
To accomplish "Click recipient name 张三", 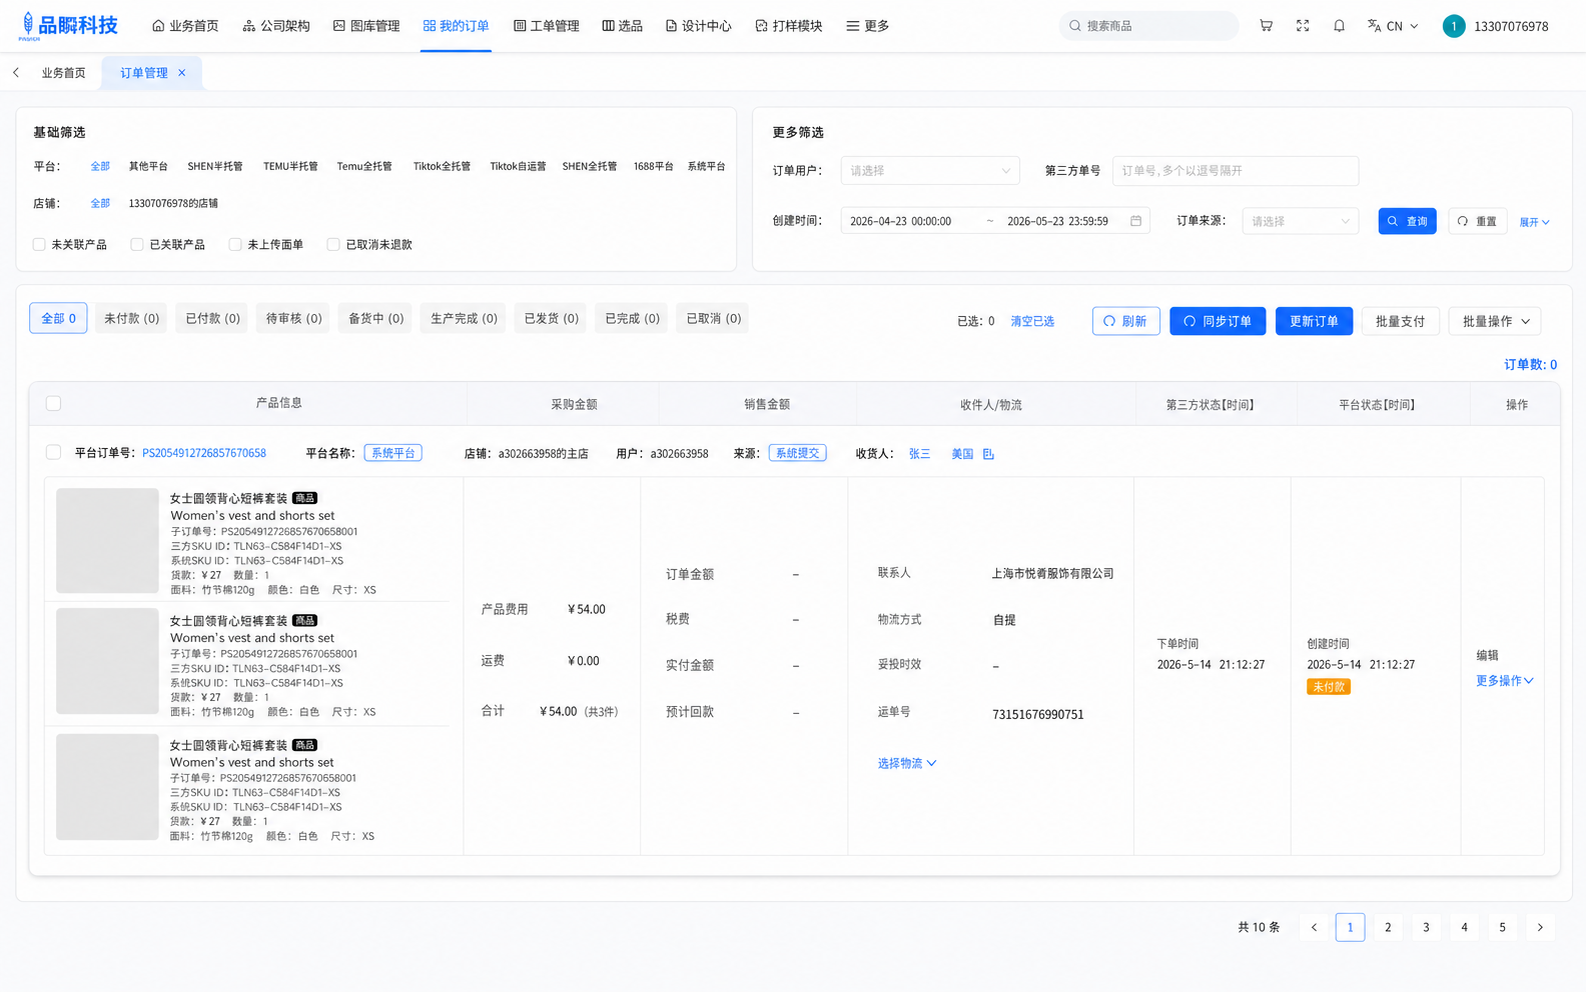I will tap(919, 454).
